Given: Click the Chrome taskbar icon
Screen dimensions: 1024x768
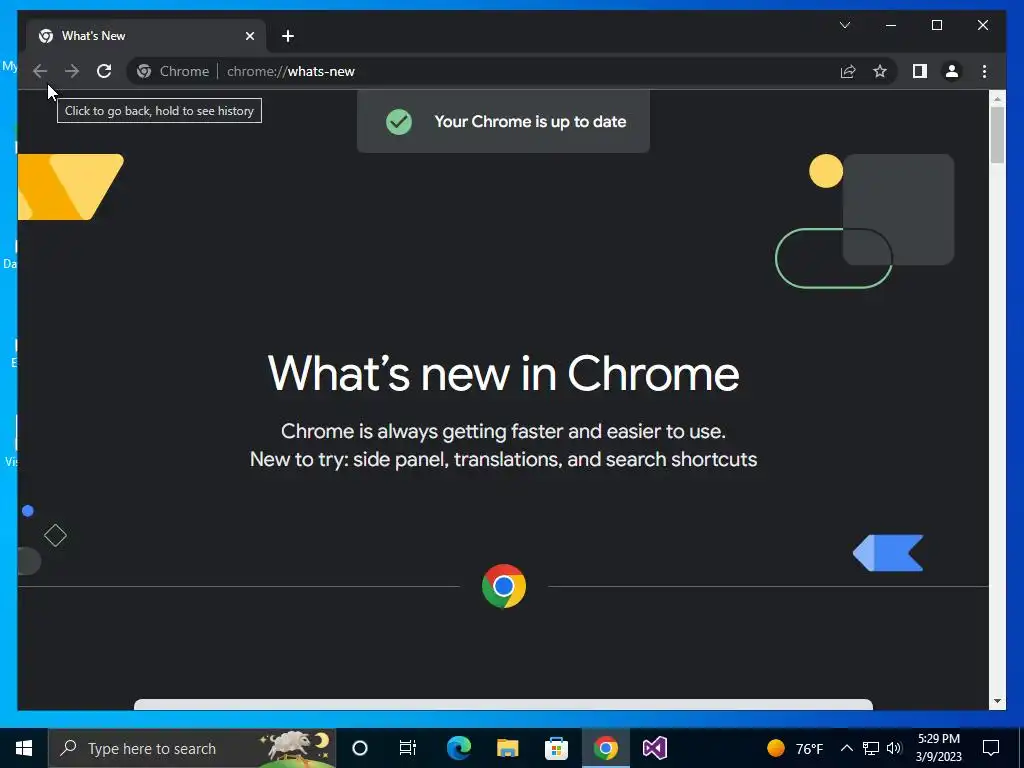Looking at the screenshot, I should tap(605, 748).
